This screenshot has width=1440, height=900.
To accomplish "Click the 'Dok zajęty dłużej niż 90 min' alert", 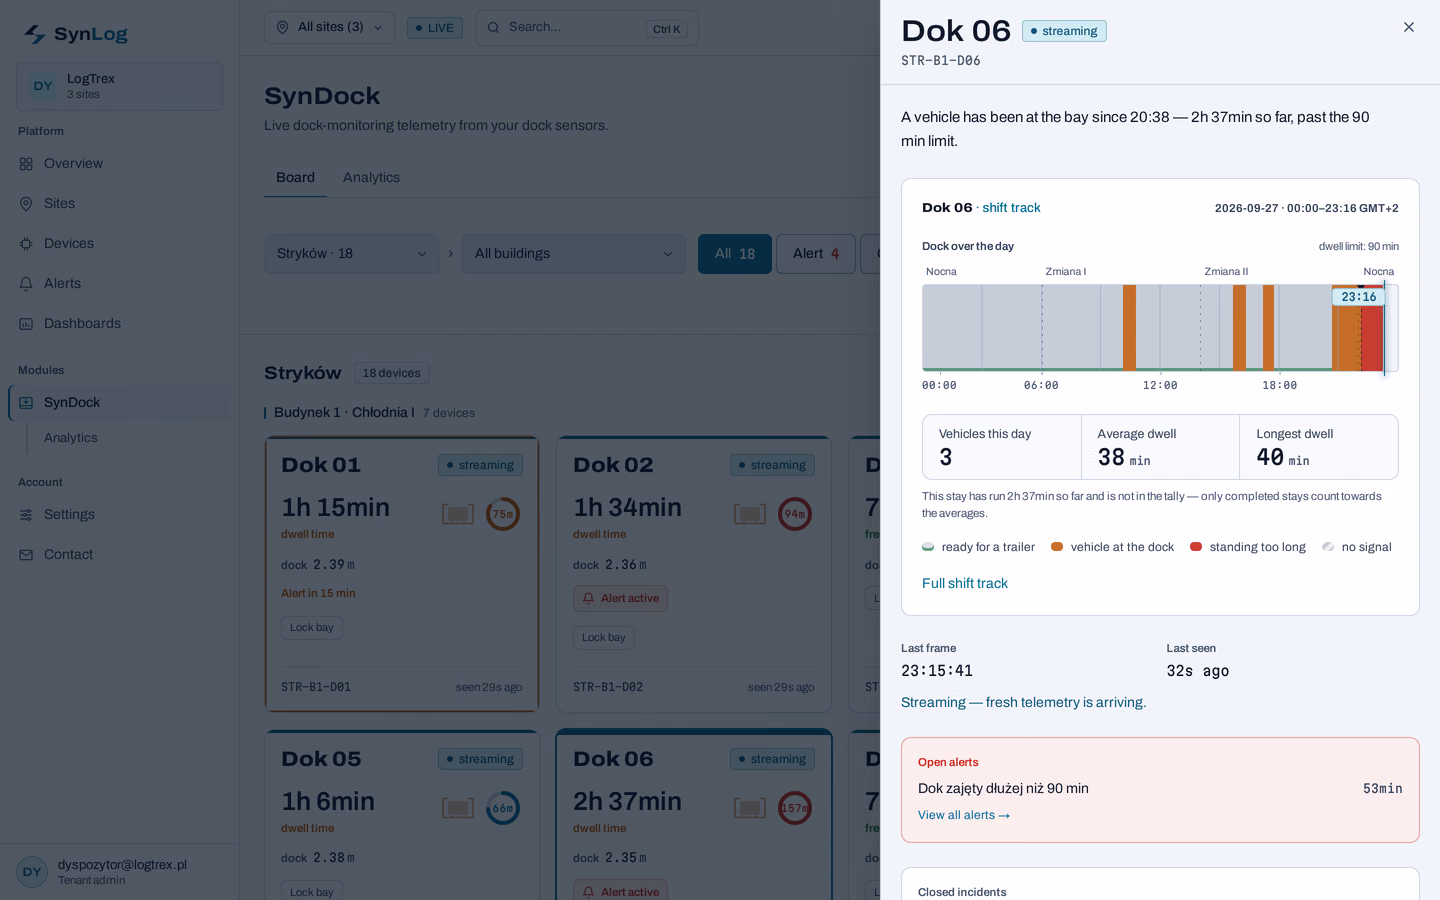I will tap(1003, 789).
